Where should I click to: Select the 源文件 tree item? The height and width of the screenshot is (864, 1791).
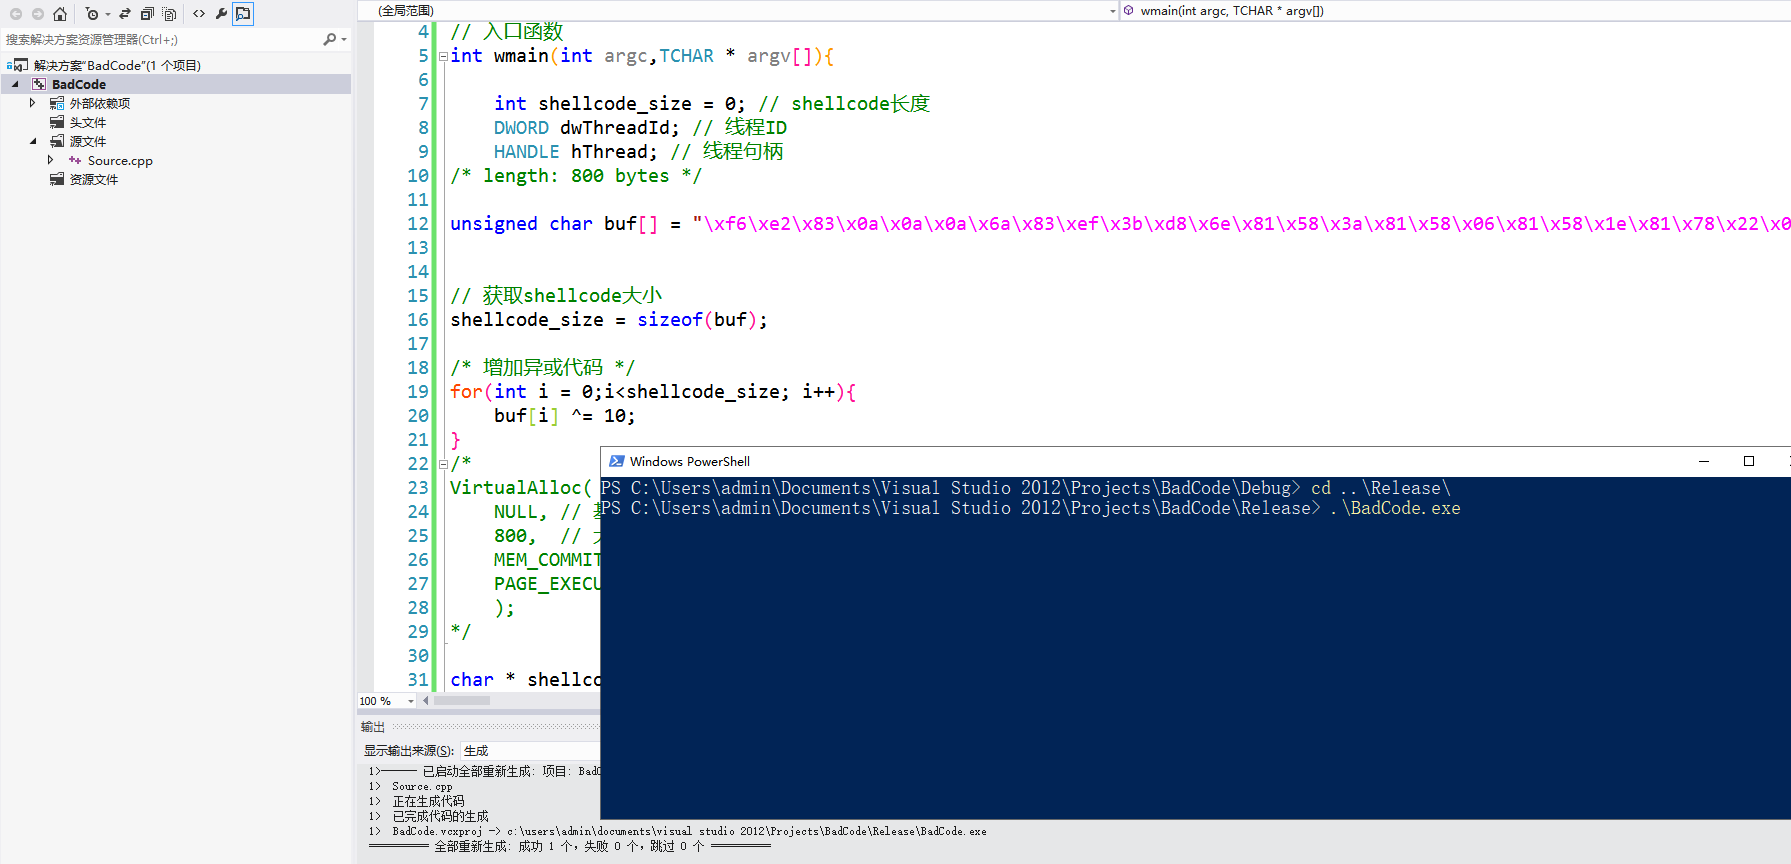87,141
